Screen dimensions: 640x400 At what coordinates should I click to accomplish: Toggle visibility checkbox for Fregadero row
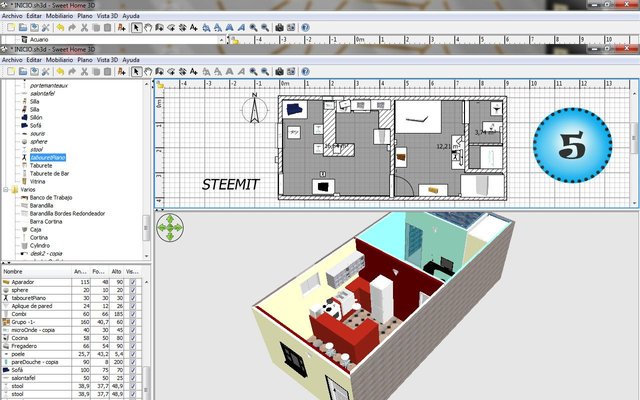click(x=133, y=346)
